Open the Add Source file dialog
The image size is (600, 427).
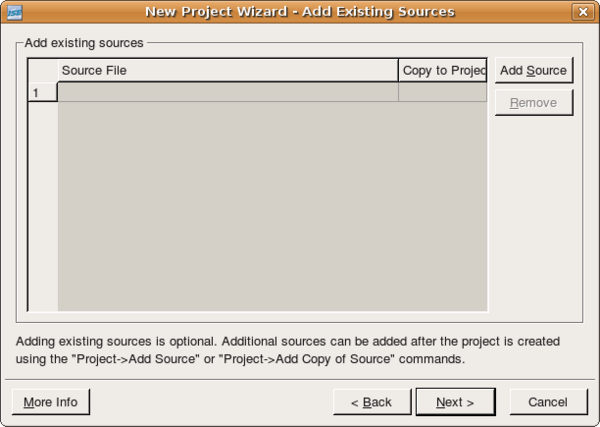tap(534, 70)
